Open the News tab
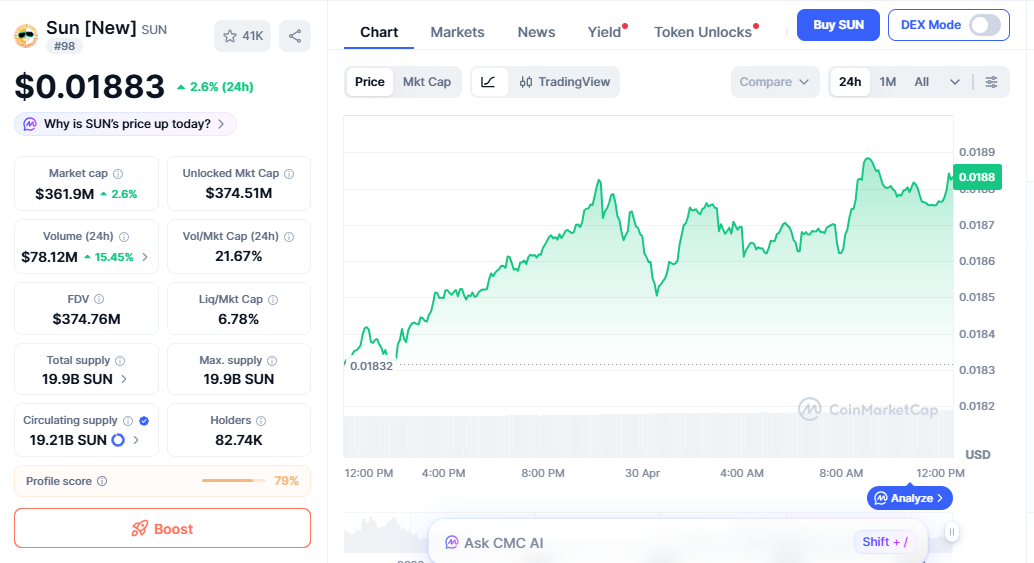1034x563 pixels. click(536, 32)
